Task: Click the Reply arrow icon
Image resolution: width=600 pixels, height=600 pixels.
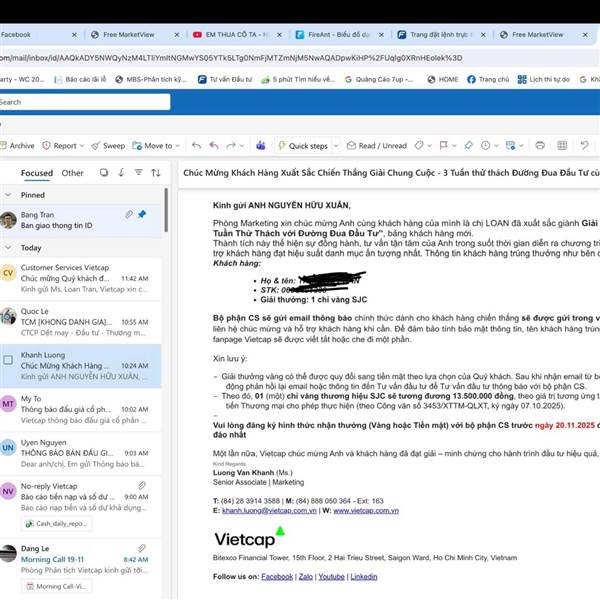Action: (x=196, y=146)
